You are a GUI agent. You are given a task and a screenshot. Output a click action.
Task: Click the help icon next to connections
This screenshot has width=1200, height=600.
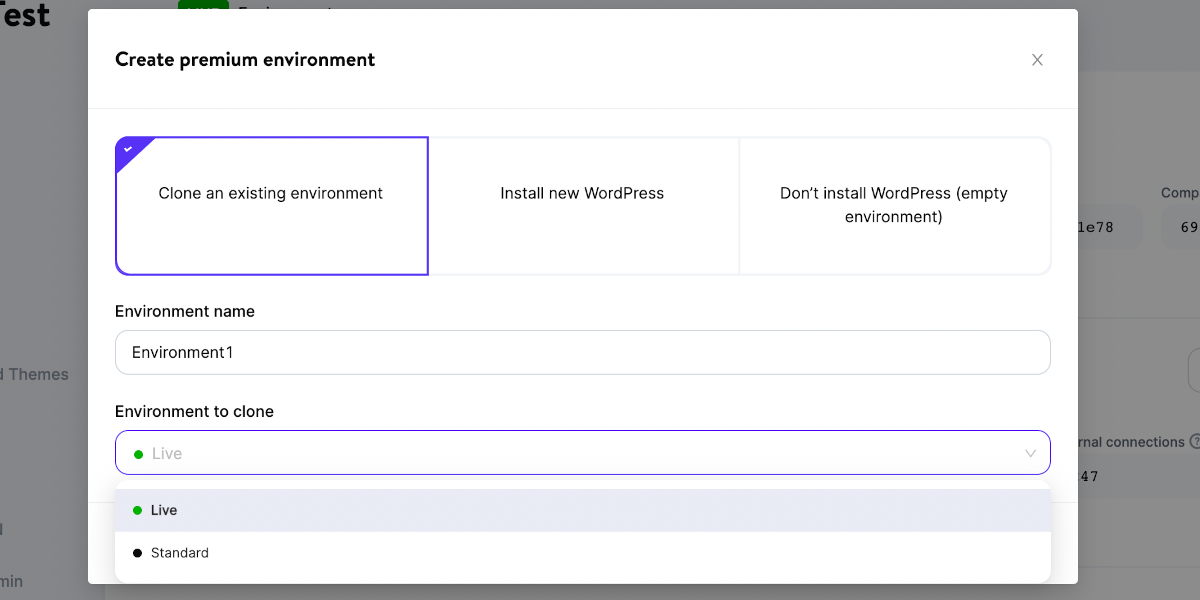tap(1194, 442)
